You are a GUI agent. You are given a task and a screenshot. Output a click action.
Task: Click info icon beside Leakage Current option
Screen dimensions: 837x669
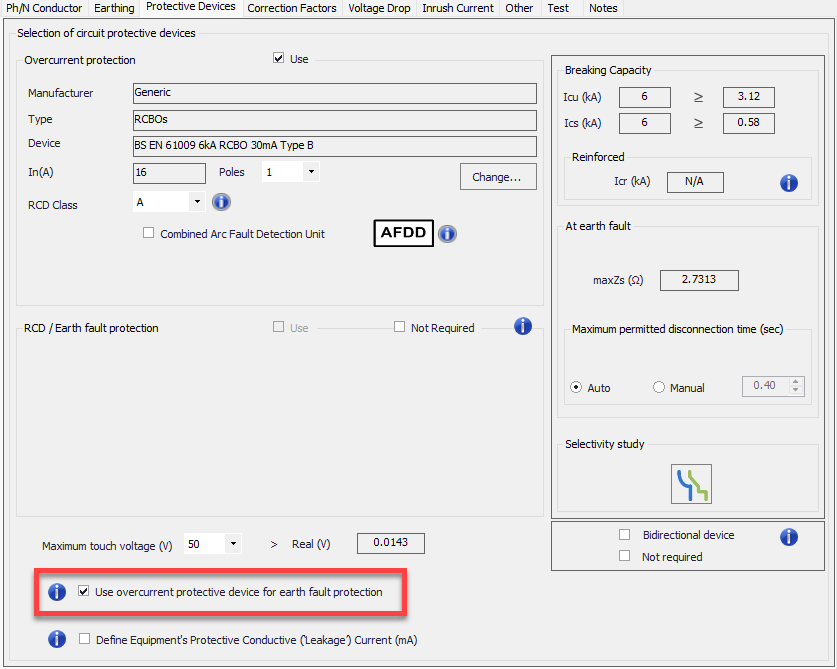pyautogui.click(x=57, y=639)
